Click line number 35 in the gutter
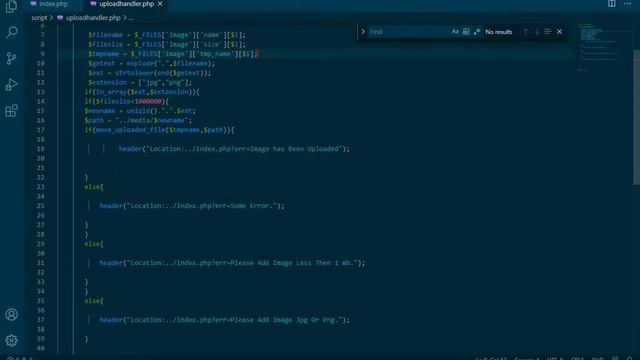 (40, 301)
